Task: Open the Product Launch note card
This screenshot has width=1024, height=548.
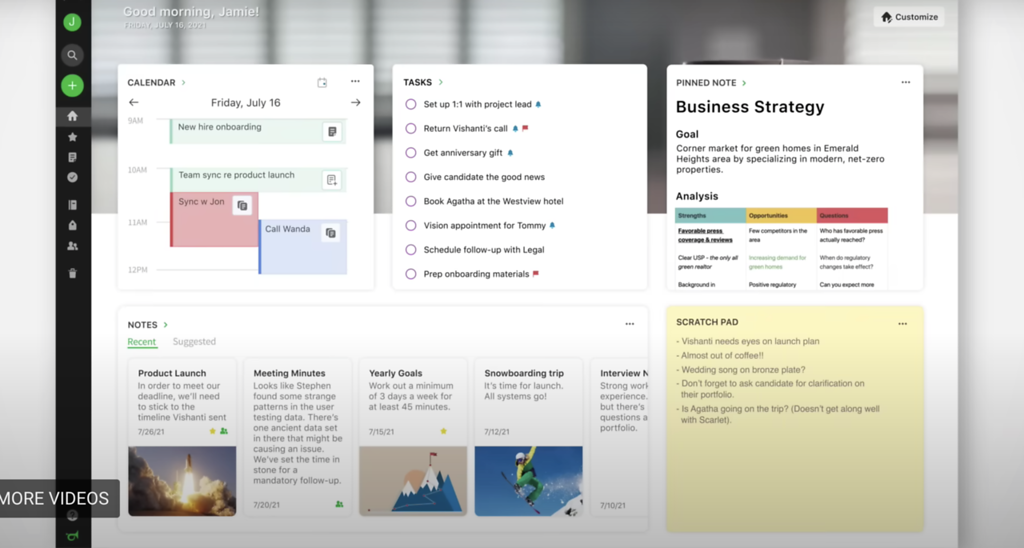Action: [x=182, y=437]
